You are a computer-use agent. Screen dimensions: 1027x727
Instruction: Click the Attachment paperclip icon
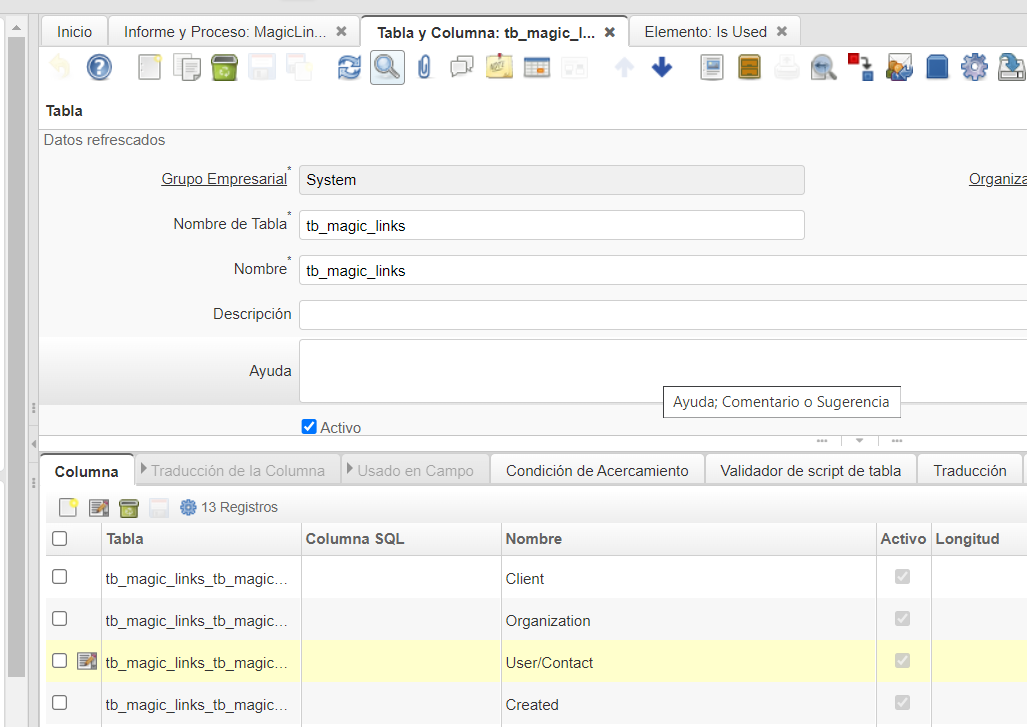424,68
